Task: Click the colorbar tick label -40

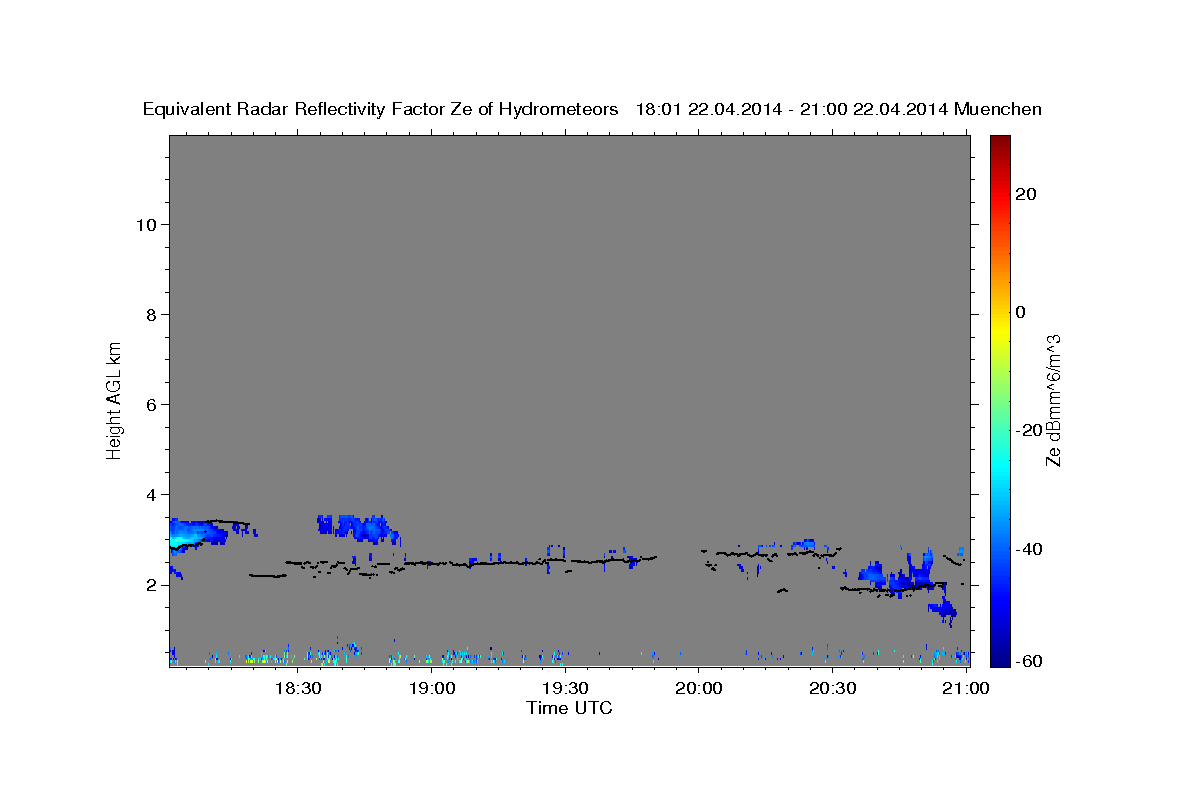Action: 1028,549
